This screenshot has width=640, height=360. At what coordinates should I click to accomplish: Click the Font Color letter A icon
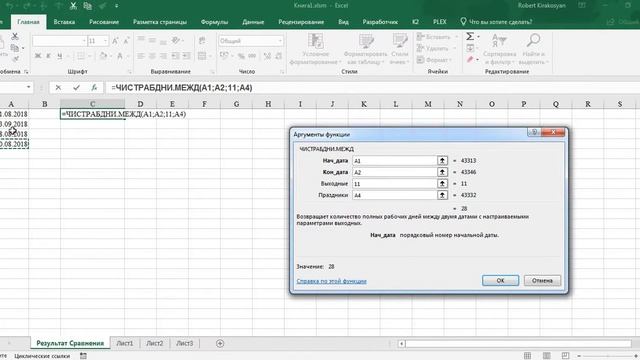point(120,56)
